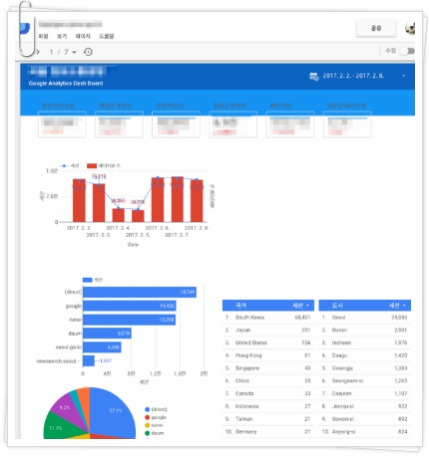Select the Seoul city row
Screen dimensions: 429x457
[x=365, y=317]
